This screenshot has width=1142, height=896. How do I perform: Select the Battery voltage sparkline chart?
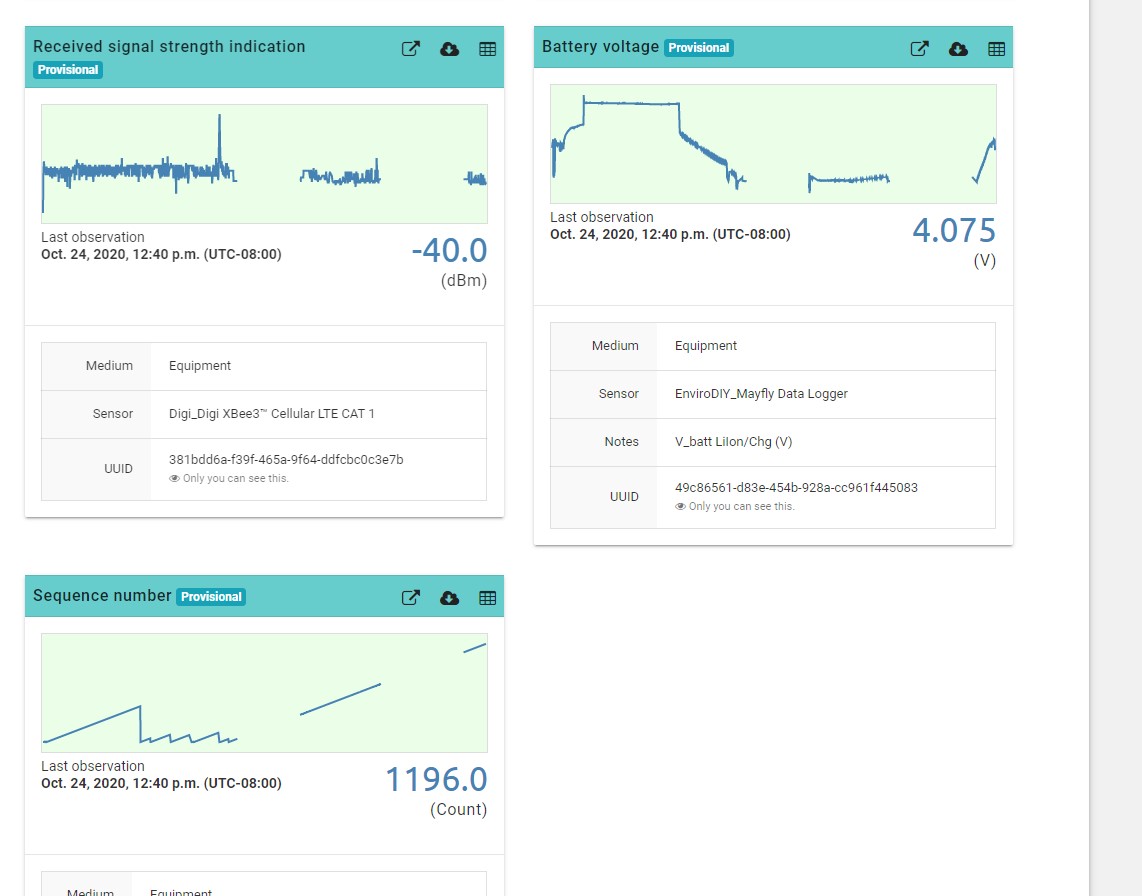click(x=773, y=143)
